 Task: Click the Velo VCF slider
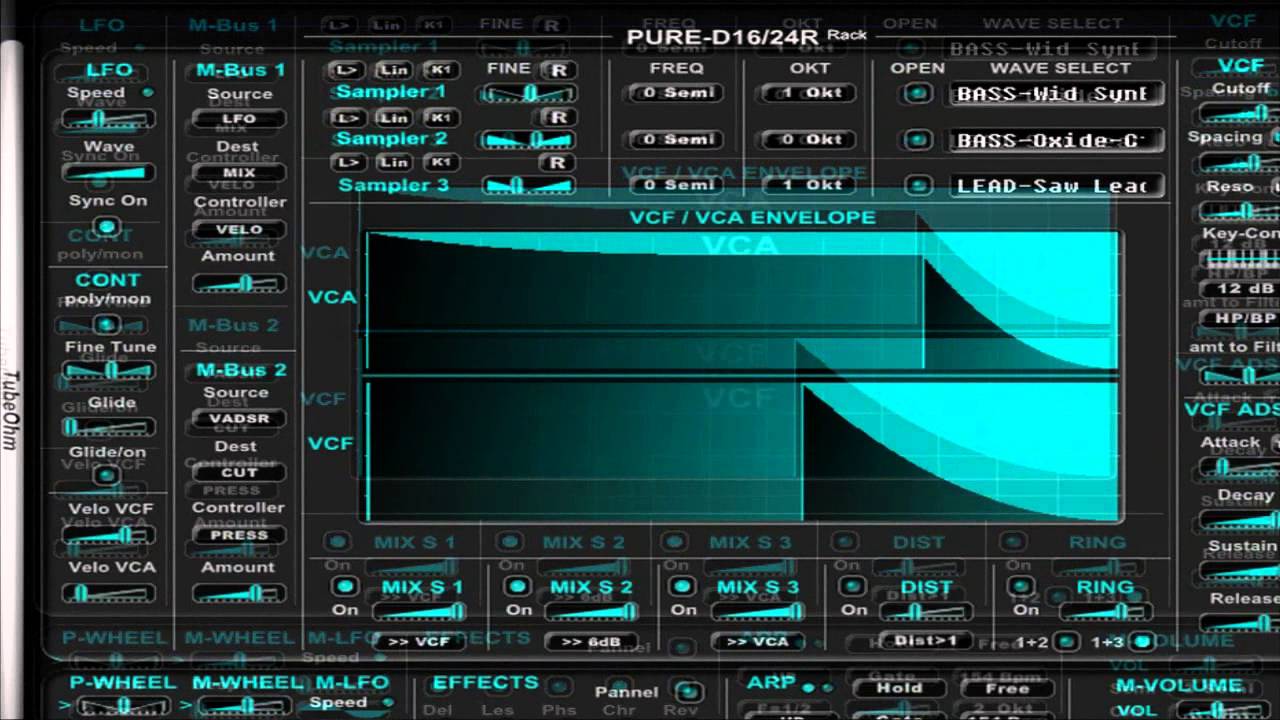coord(108,535)
